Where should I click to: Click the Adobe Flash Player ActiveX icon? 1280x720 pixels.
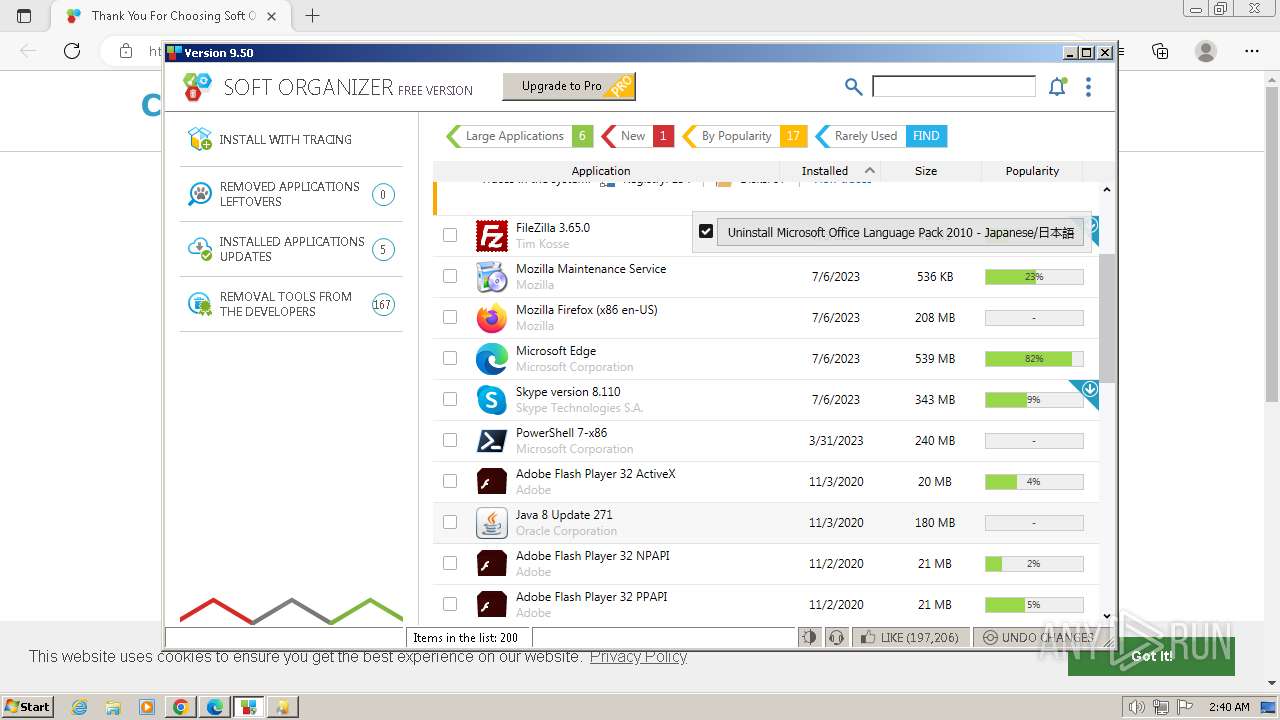(491, 482)
